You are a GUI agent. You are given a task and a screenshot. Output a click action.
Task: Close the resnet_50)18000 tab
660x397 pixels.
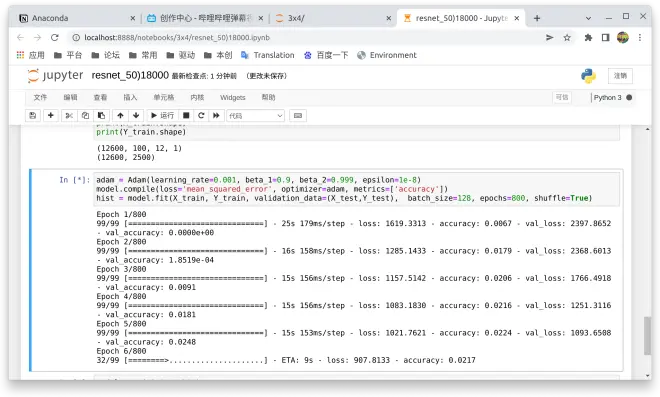(x=516, y=18)
